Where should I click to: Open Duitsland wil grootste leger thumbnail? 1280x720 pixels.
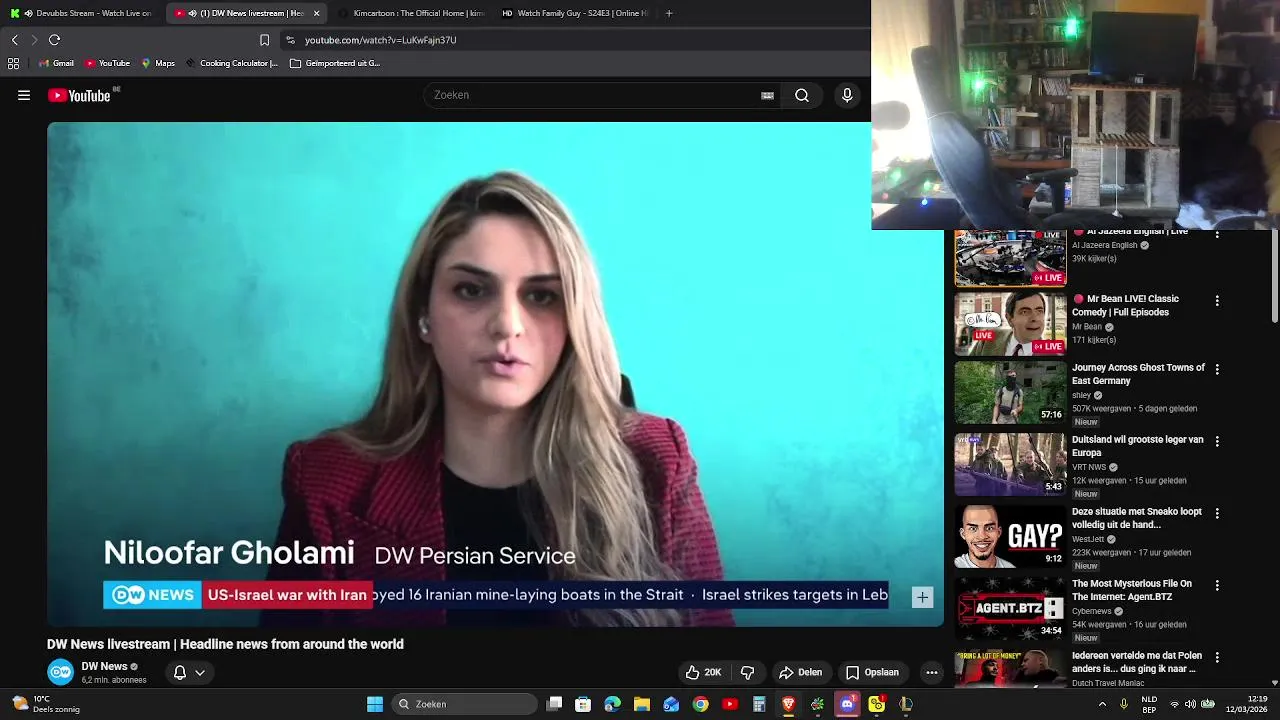pyautogui.click(x=1010, y=464)
